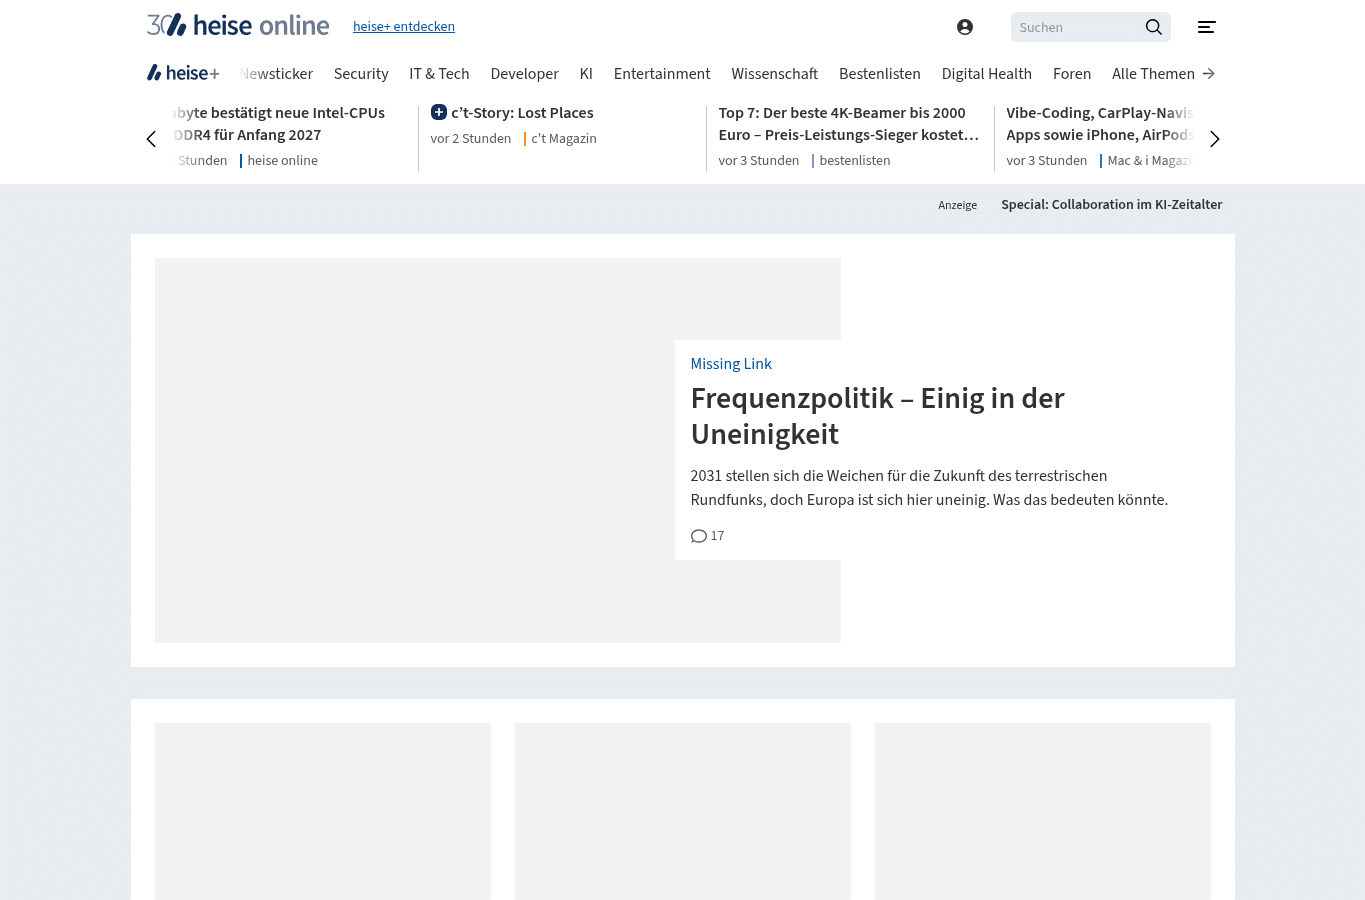Viewport: 1365px width, 900px height.
Task: Click the third teaser card image
Action: click(1043, 811)
